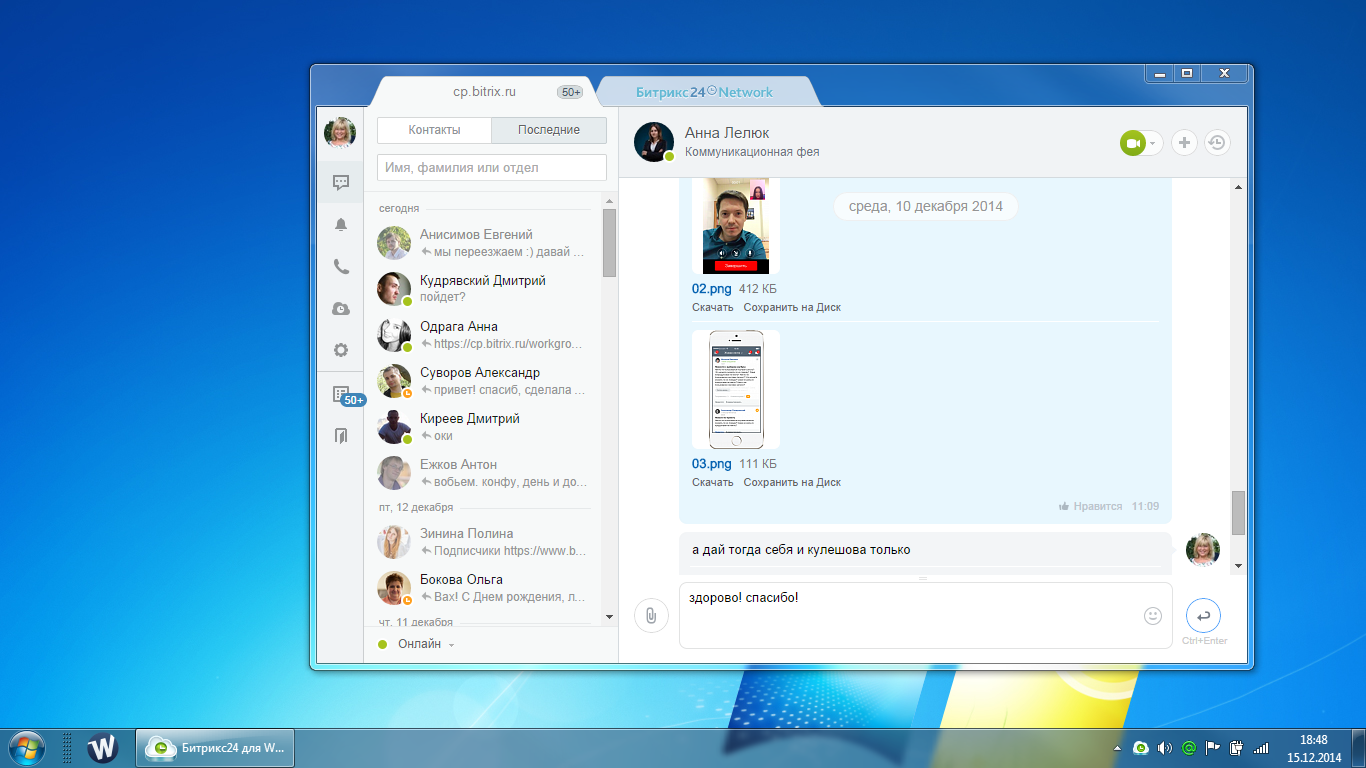Click the 50+ badge on cp.bitrix.ru tab
The width and height of the screenshot is (1366, 768).
point(570,92)
